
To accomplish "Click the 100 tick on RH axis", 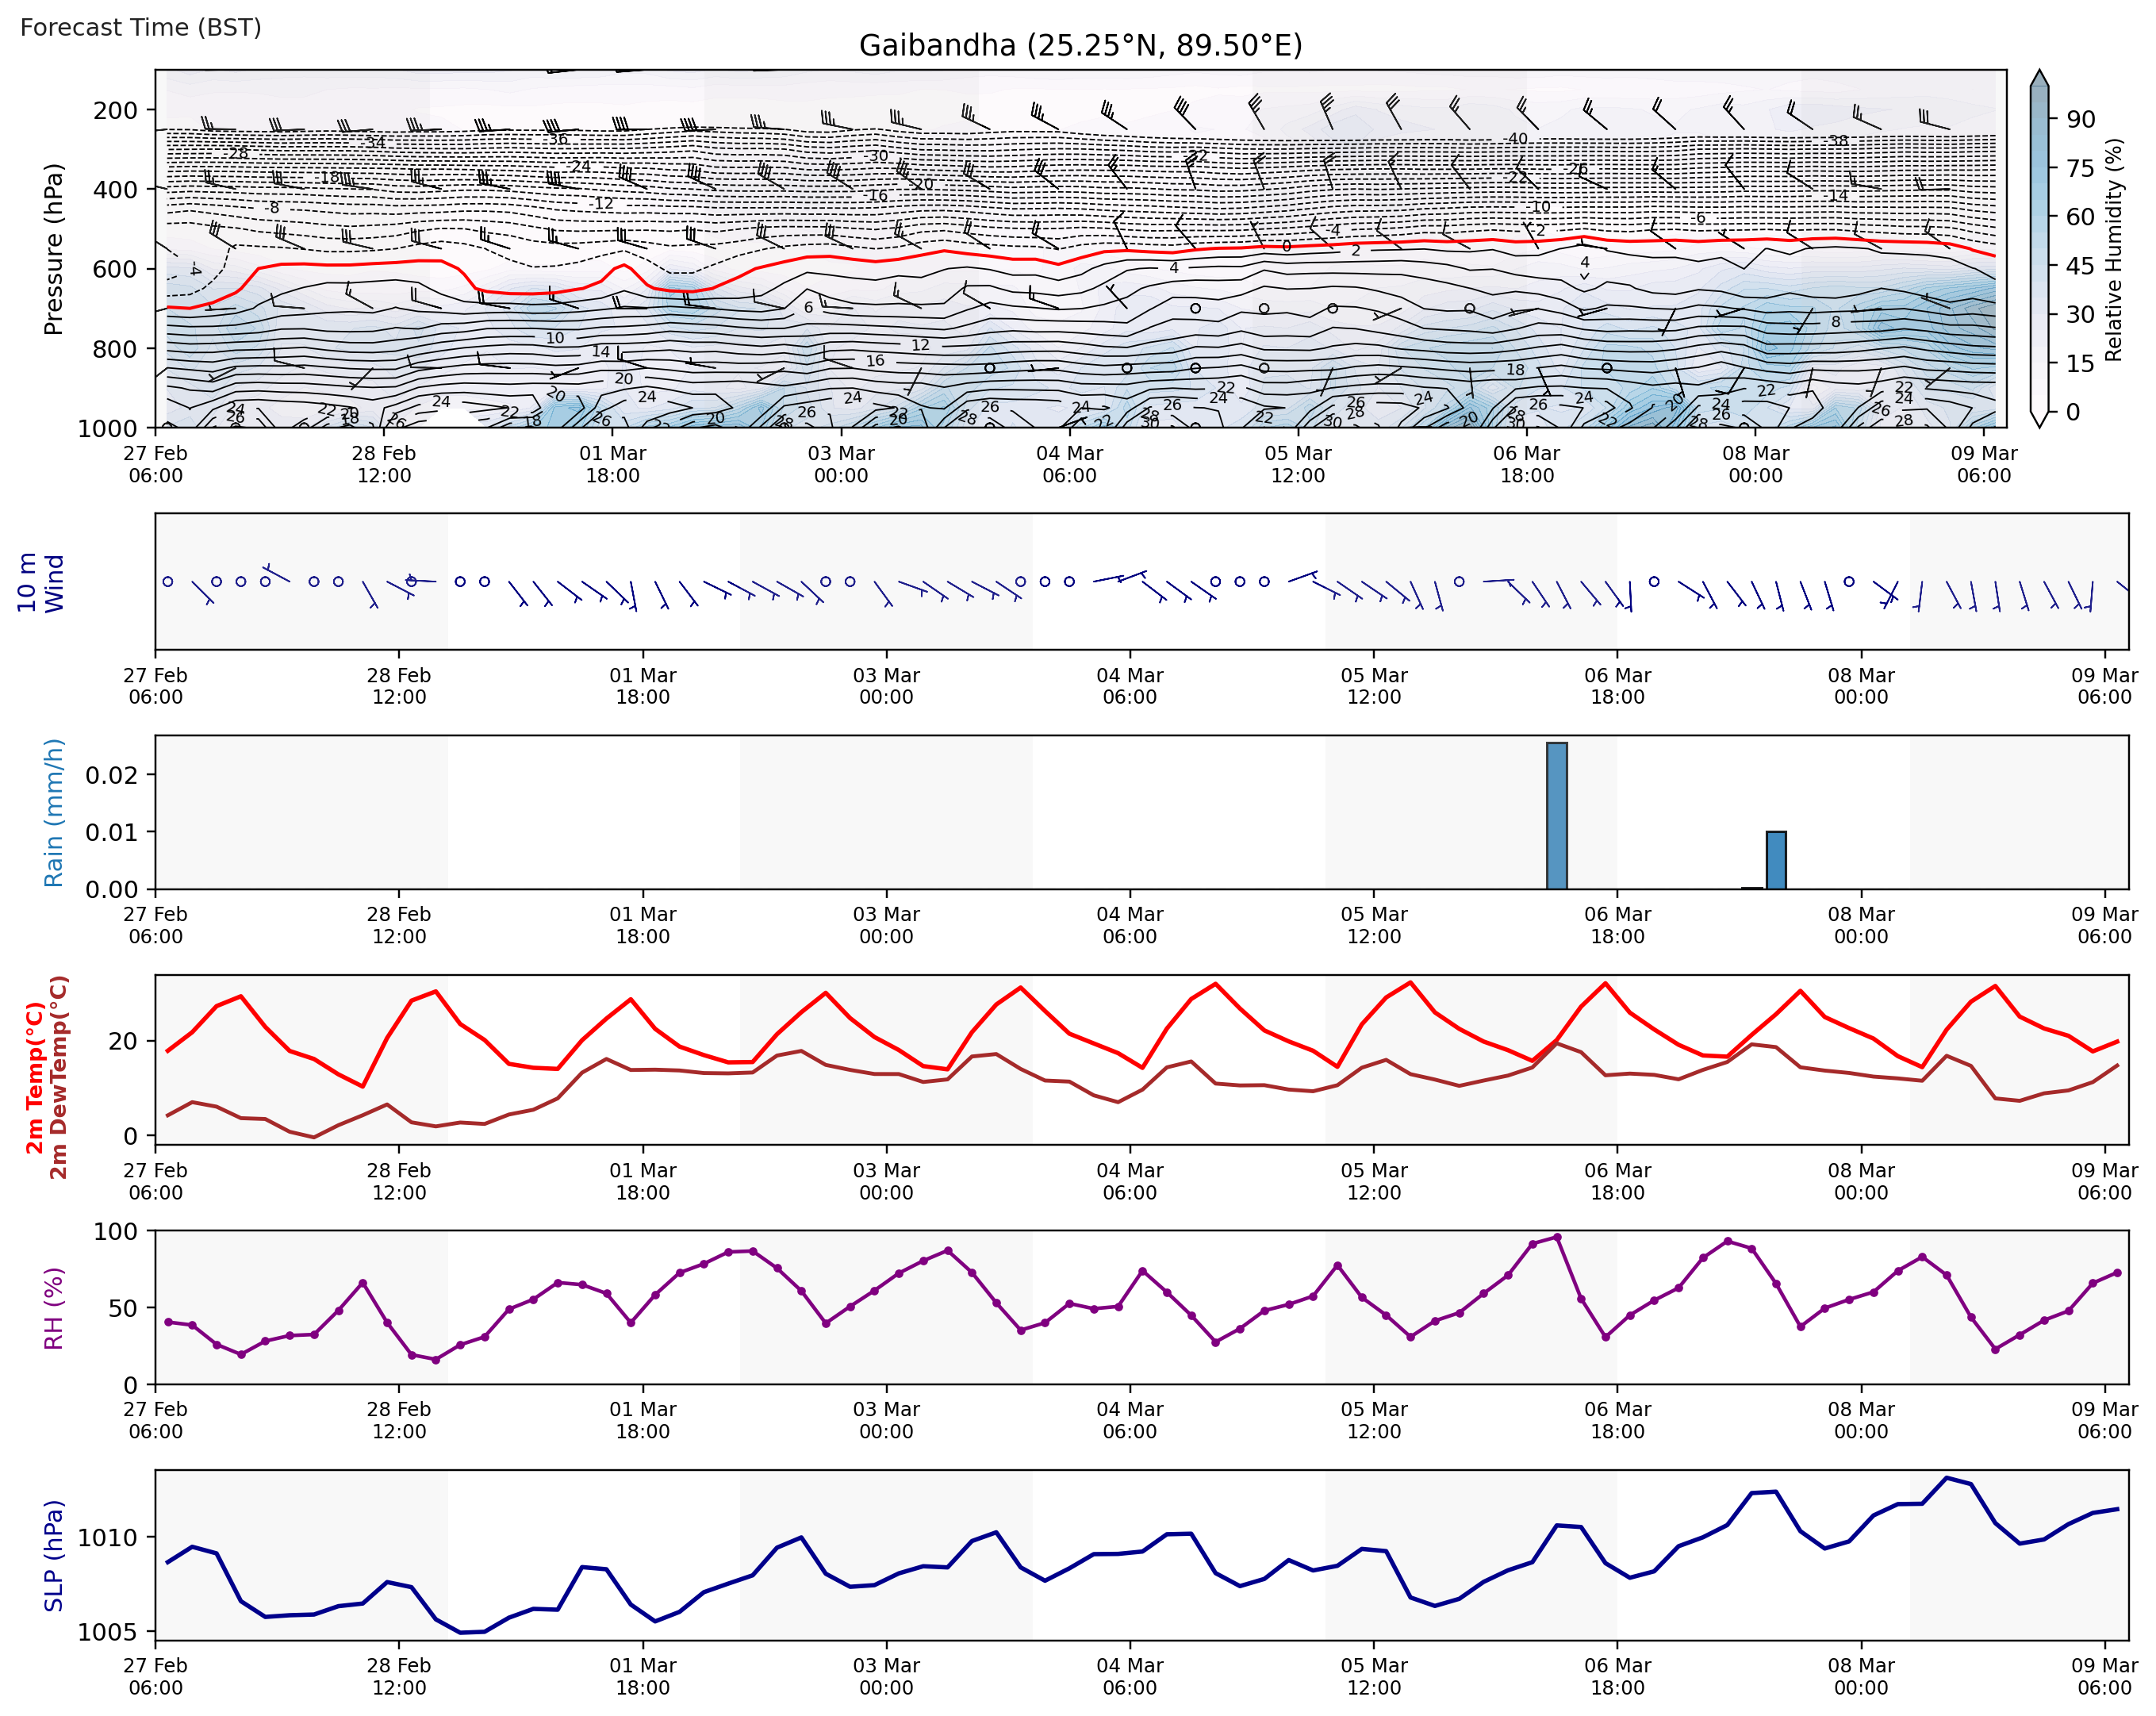I will pos(115,1232).
